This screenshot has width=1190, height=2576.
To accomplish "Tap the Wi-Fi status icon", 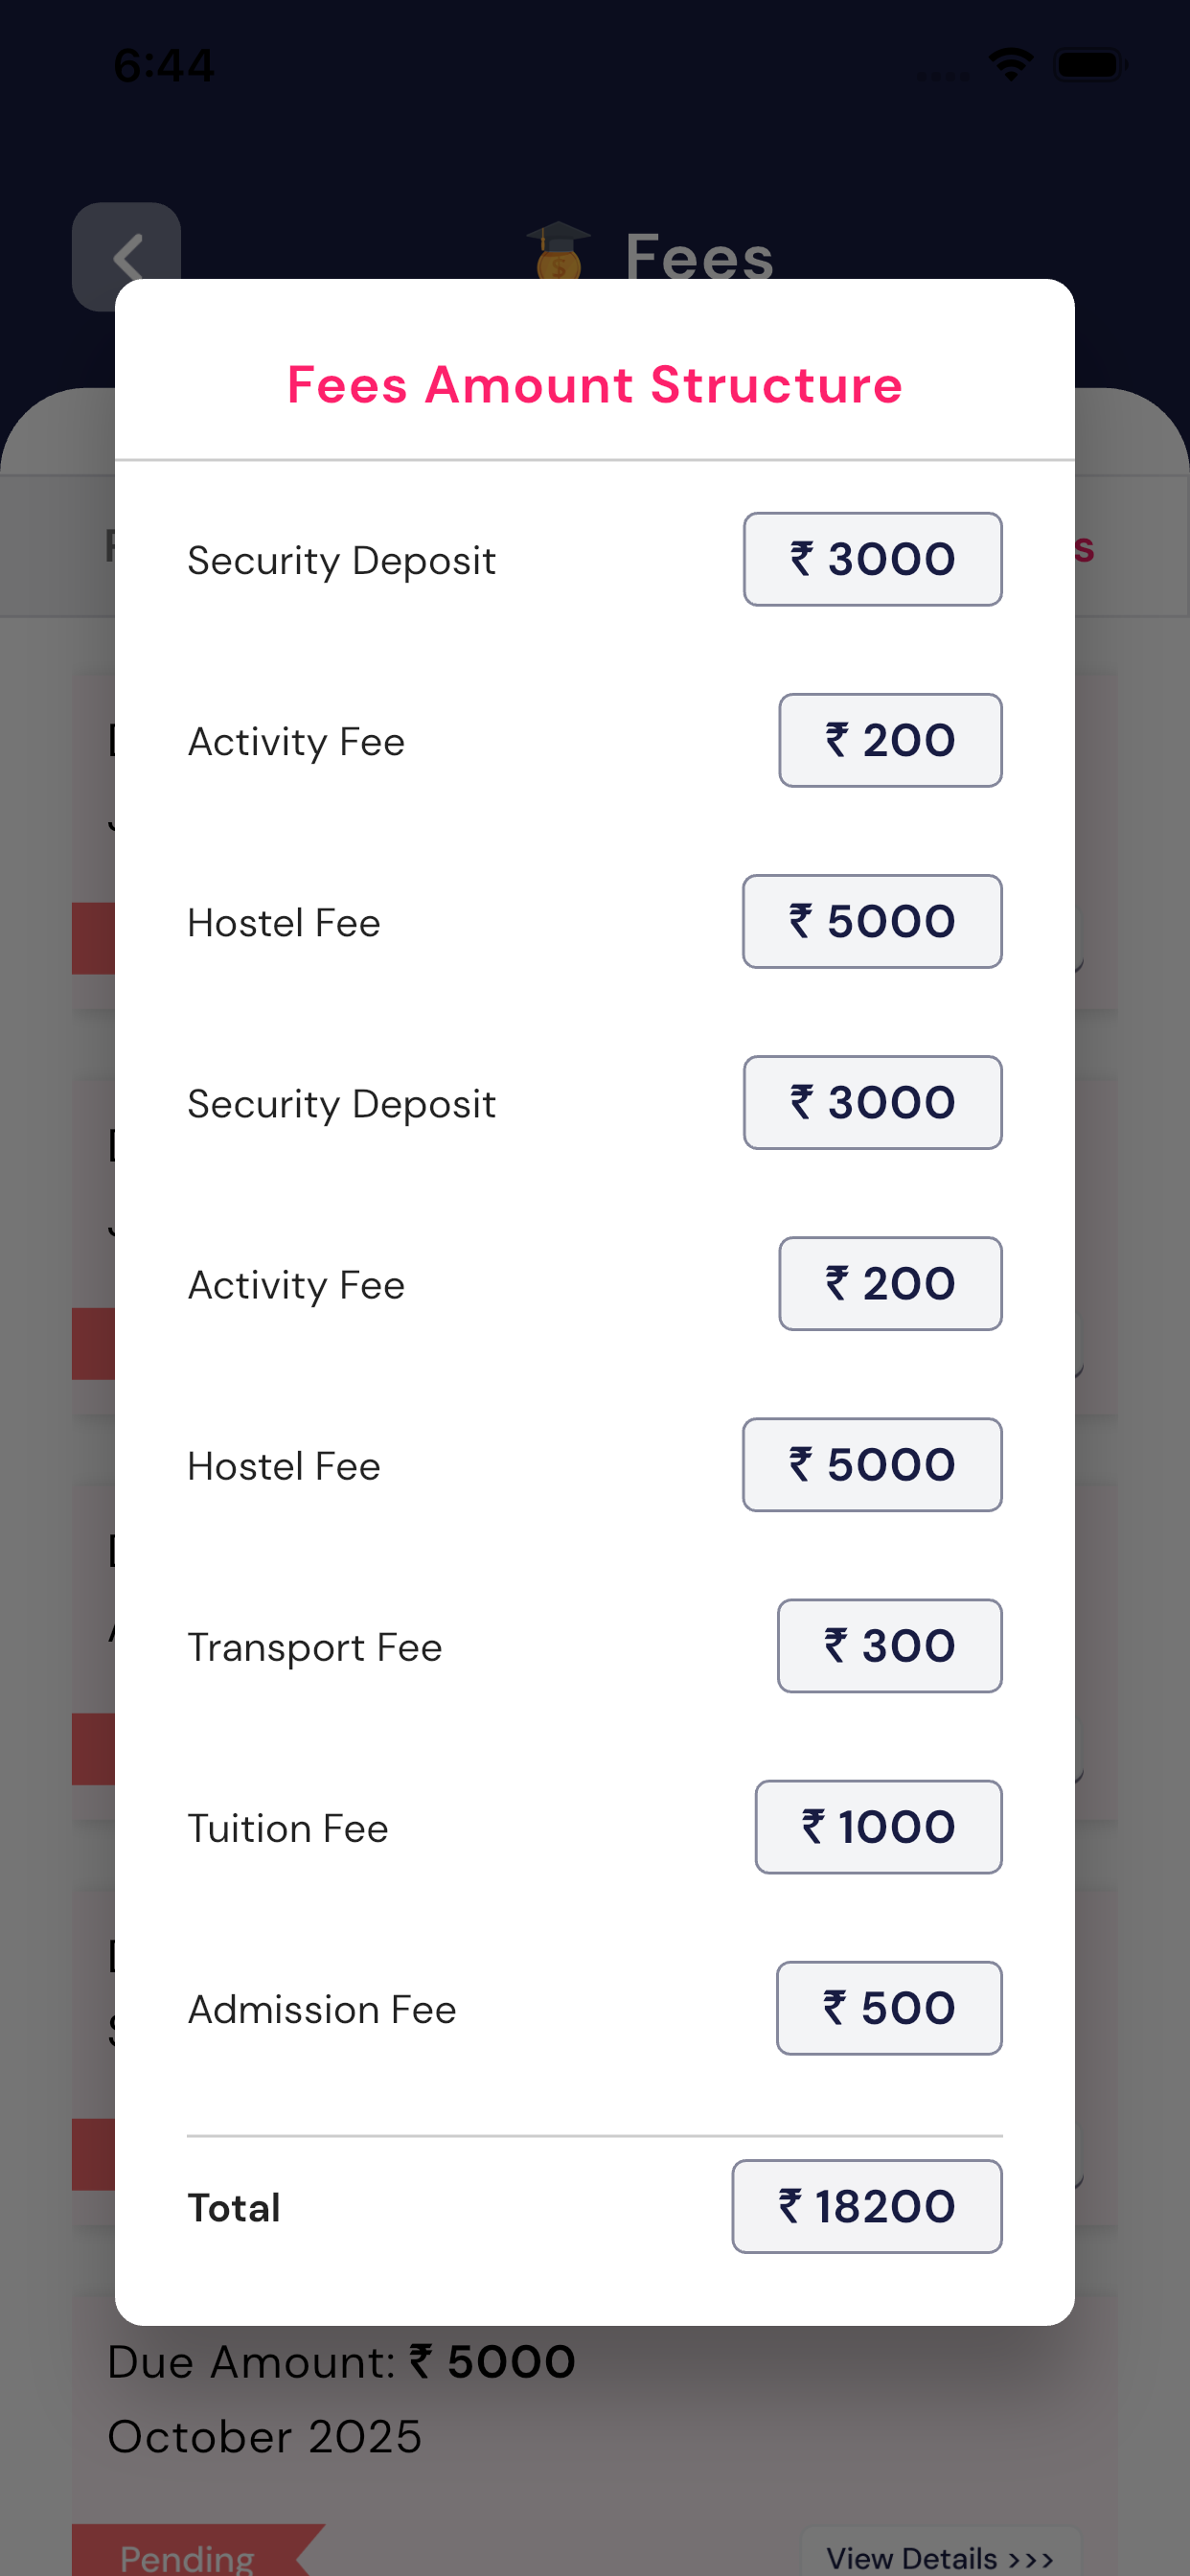I will 1010,65.
